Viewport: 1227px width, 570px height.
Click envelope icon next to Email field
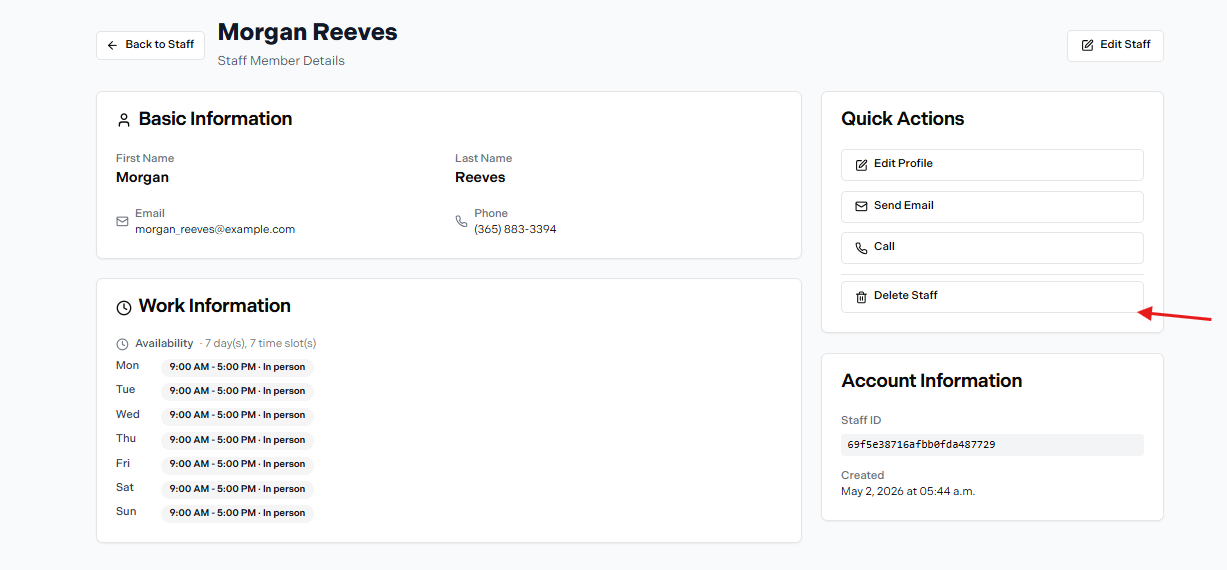pos(122,221)
